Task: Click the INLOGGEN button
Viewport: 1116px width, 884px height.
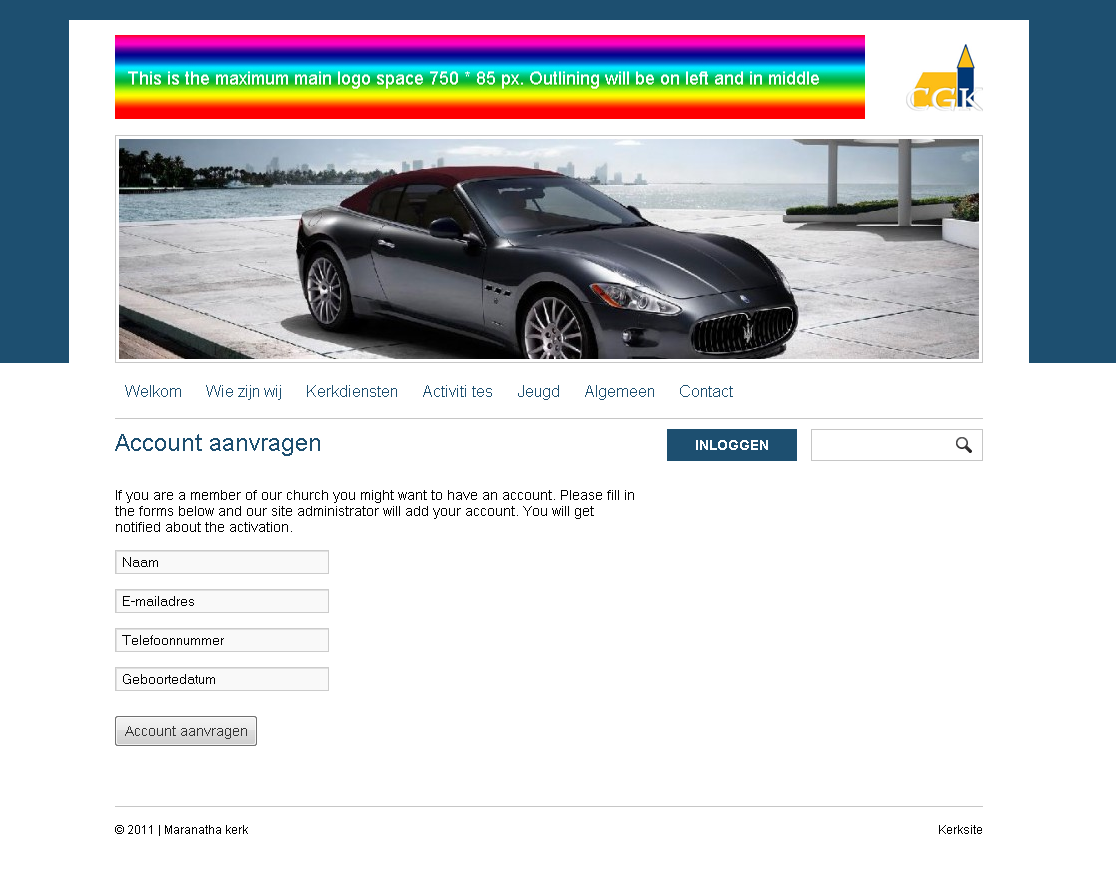Action: point(732,445)
